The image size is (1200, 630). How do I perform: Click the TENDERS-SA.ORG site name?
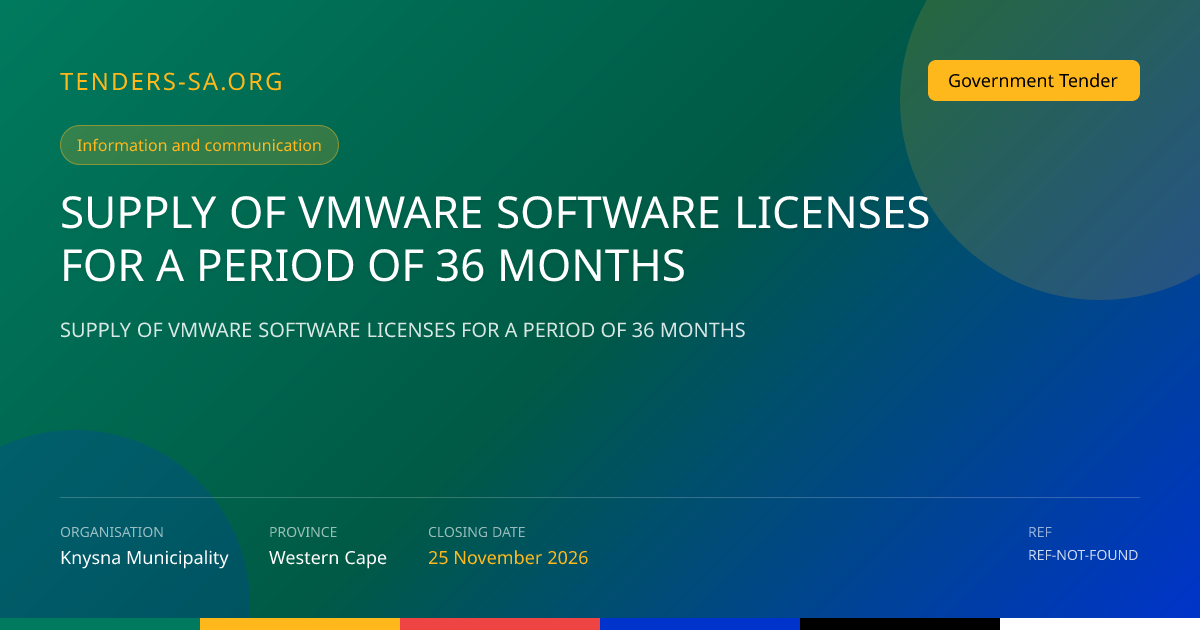172,82
